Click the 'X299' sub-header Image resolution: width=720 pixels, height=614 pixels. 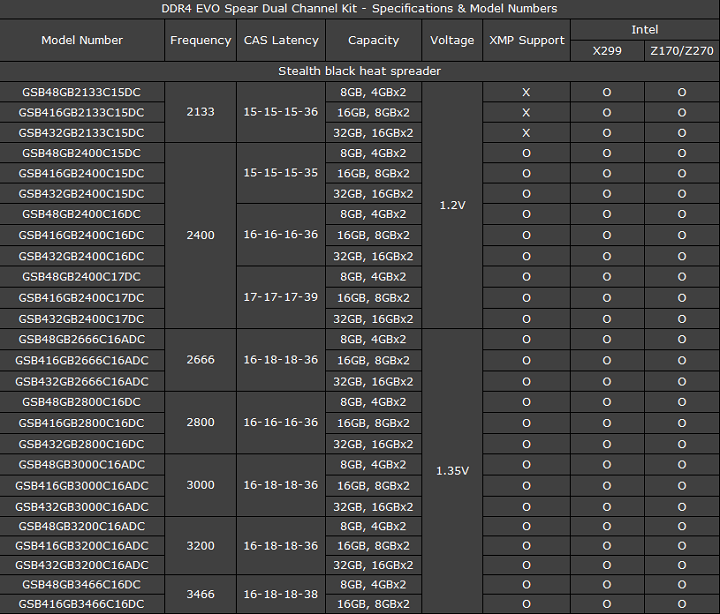[607, 51]
